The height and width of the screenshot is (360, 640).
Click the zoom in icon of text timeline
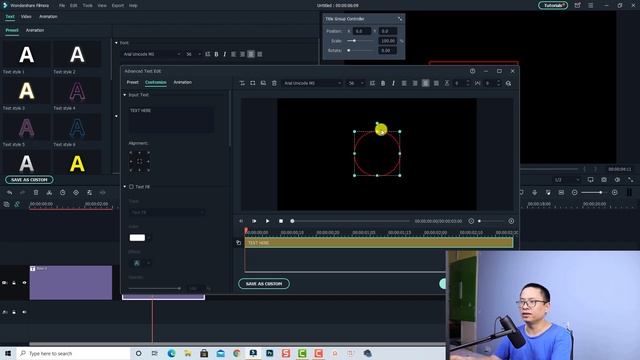point(511,221)
